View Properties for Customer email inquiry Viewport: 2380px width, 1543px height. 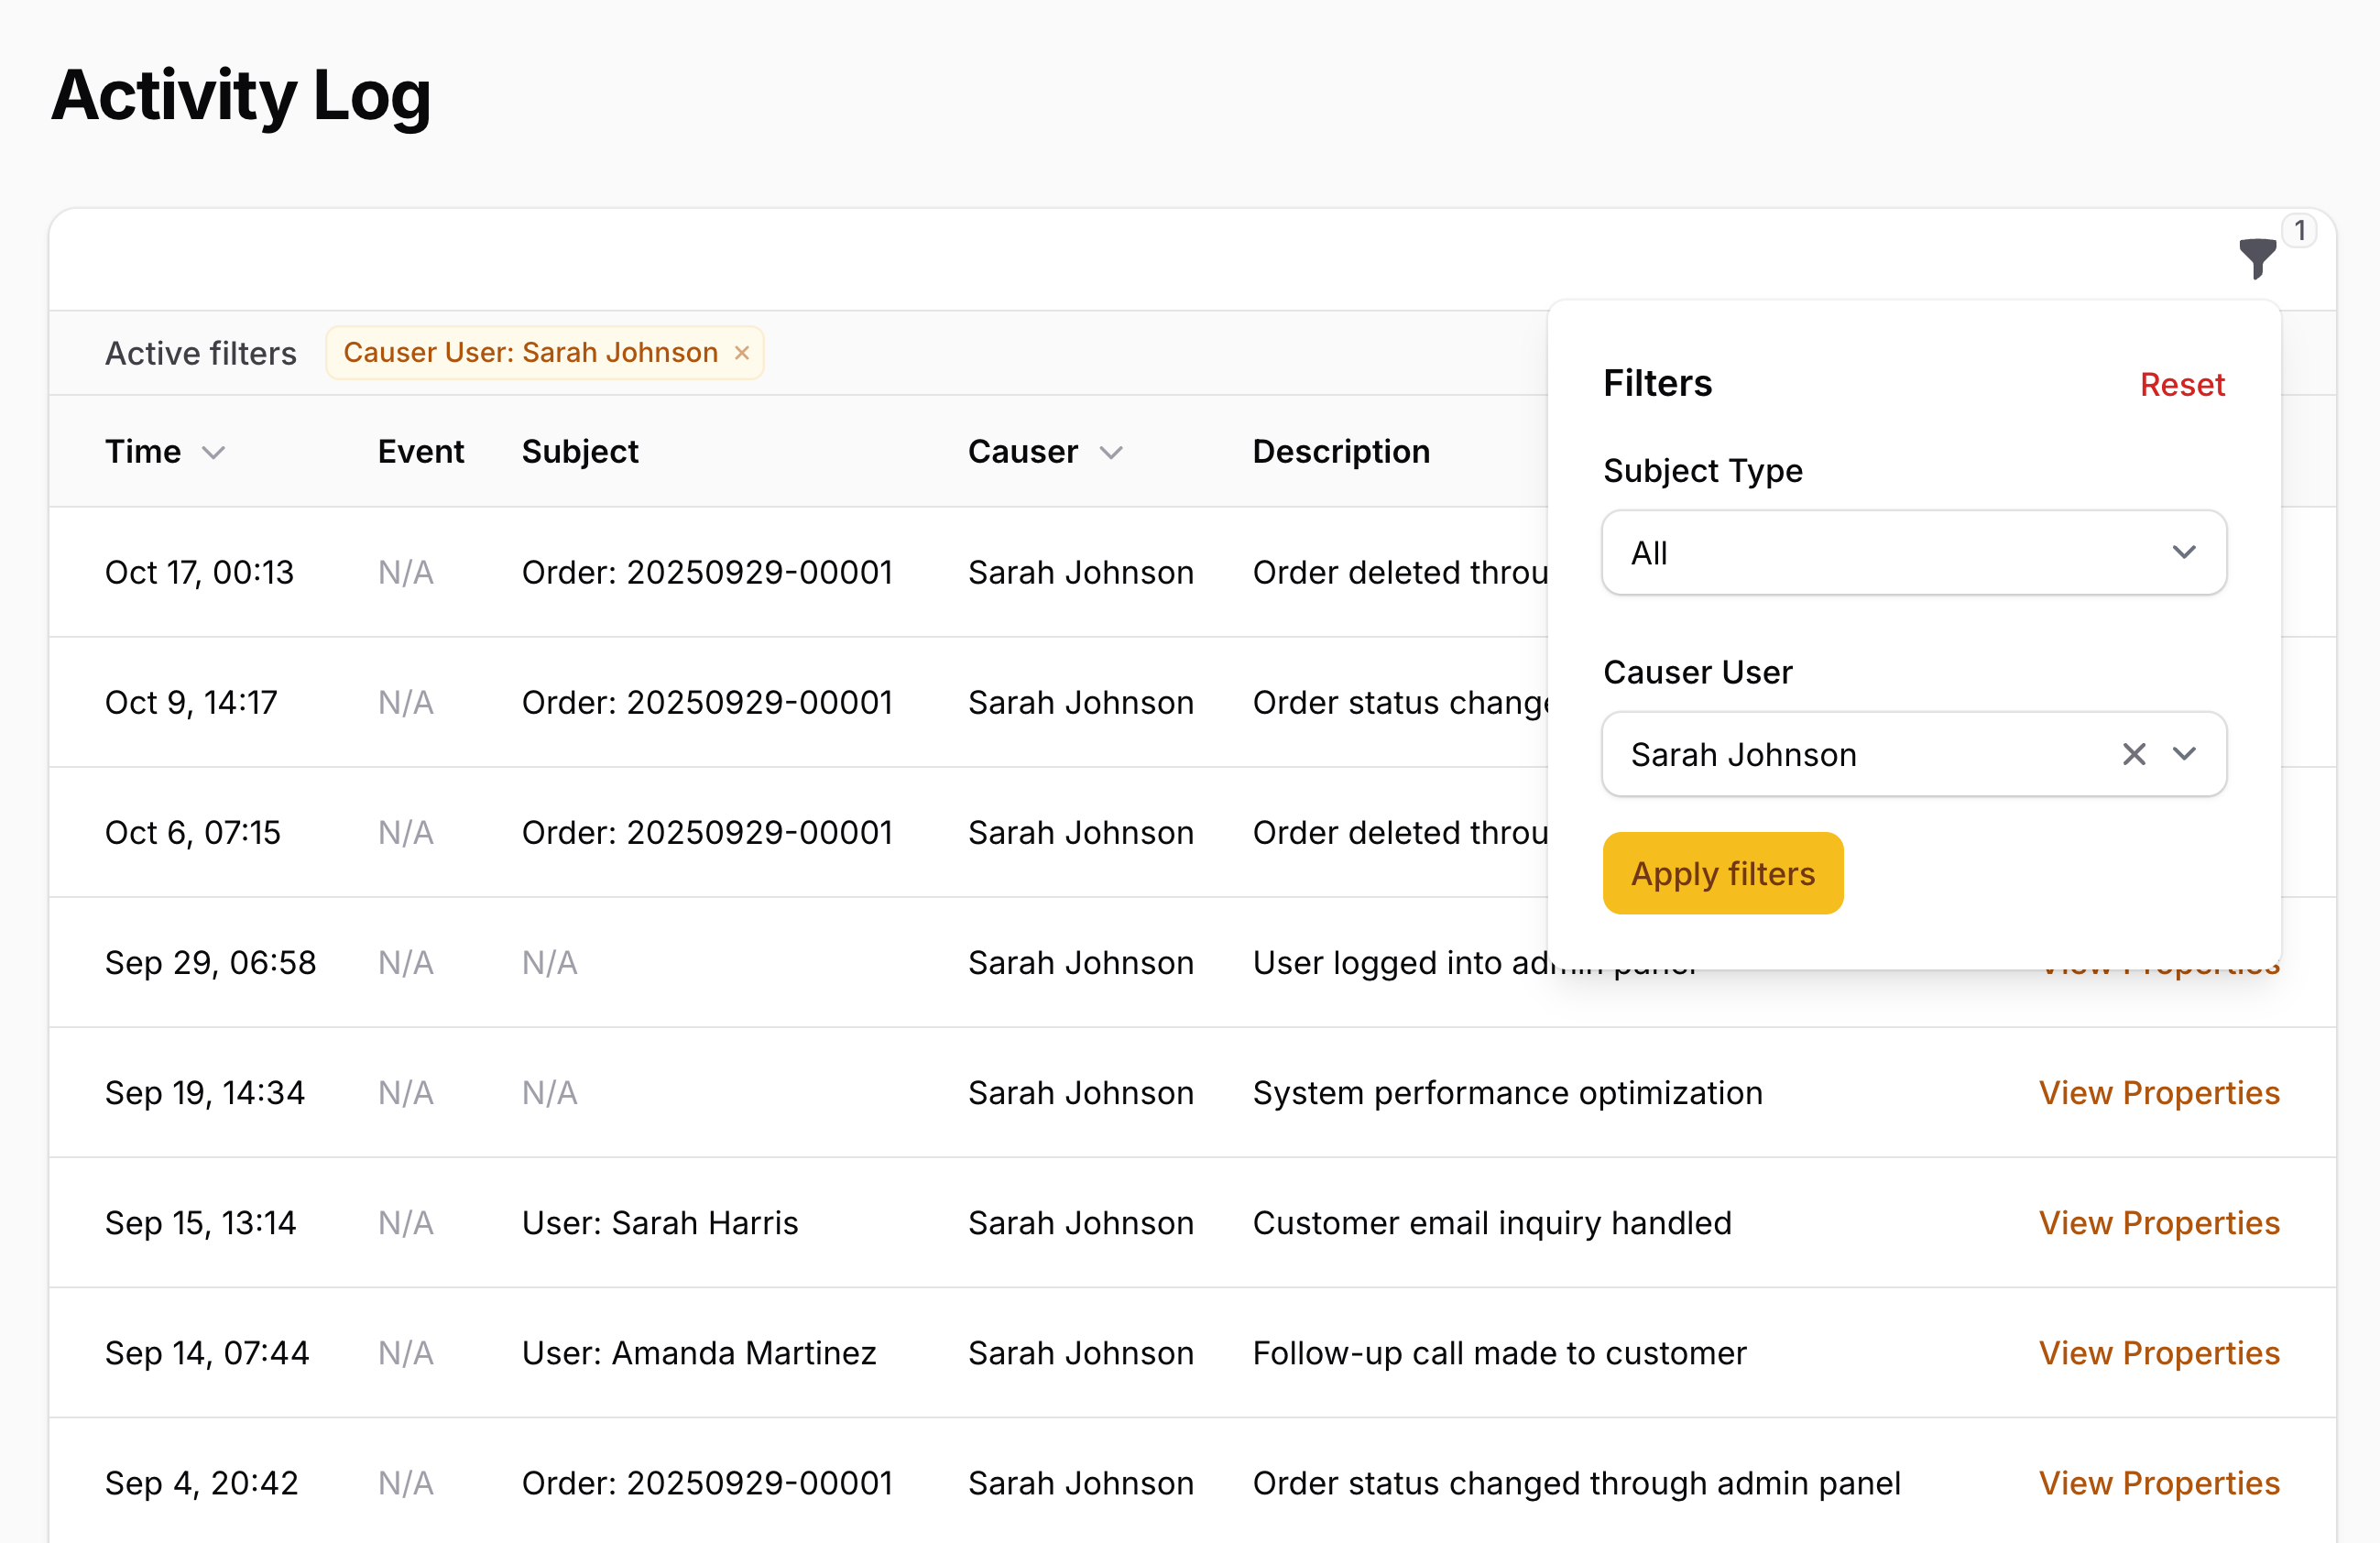point(2158,1223)
